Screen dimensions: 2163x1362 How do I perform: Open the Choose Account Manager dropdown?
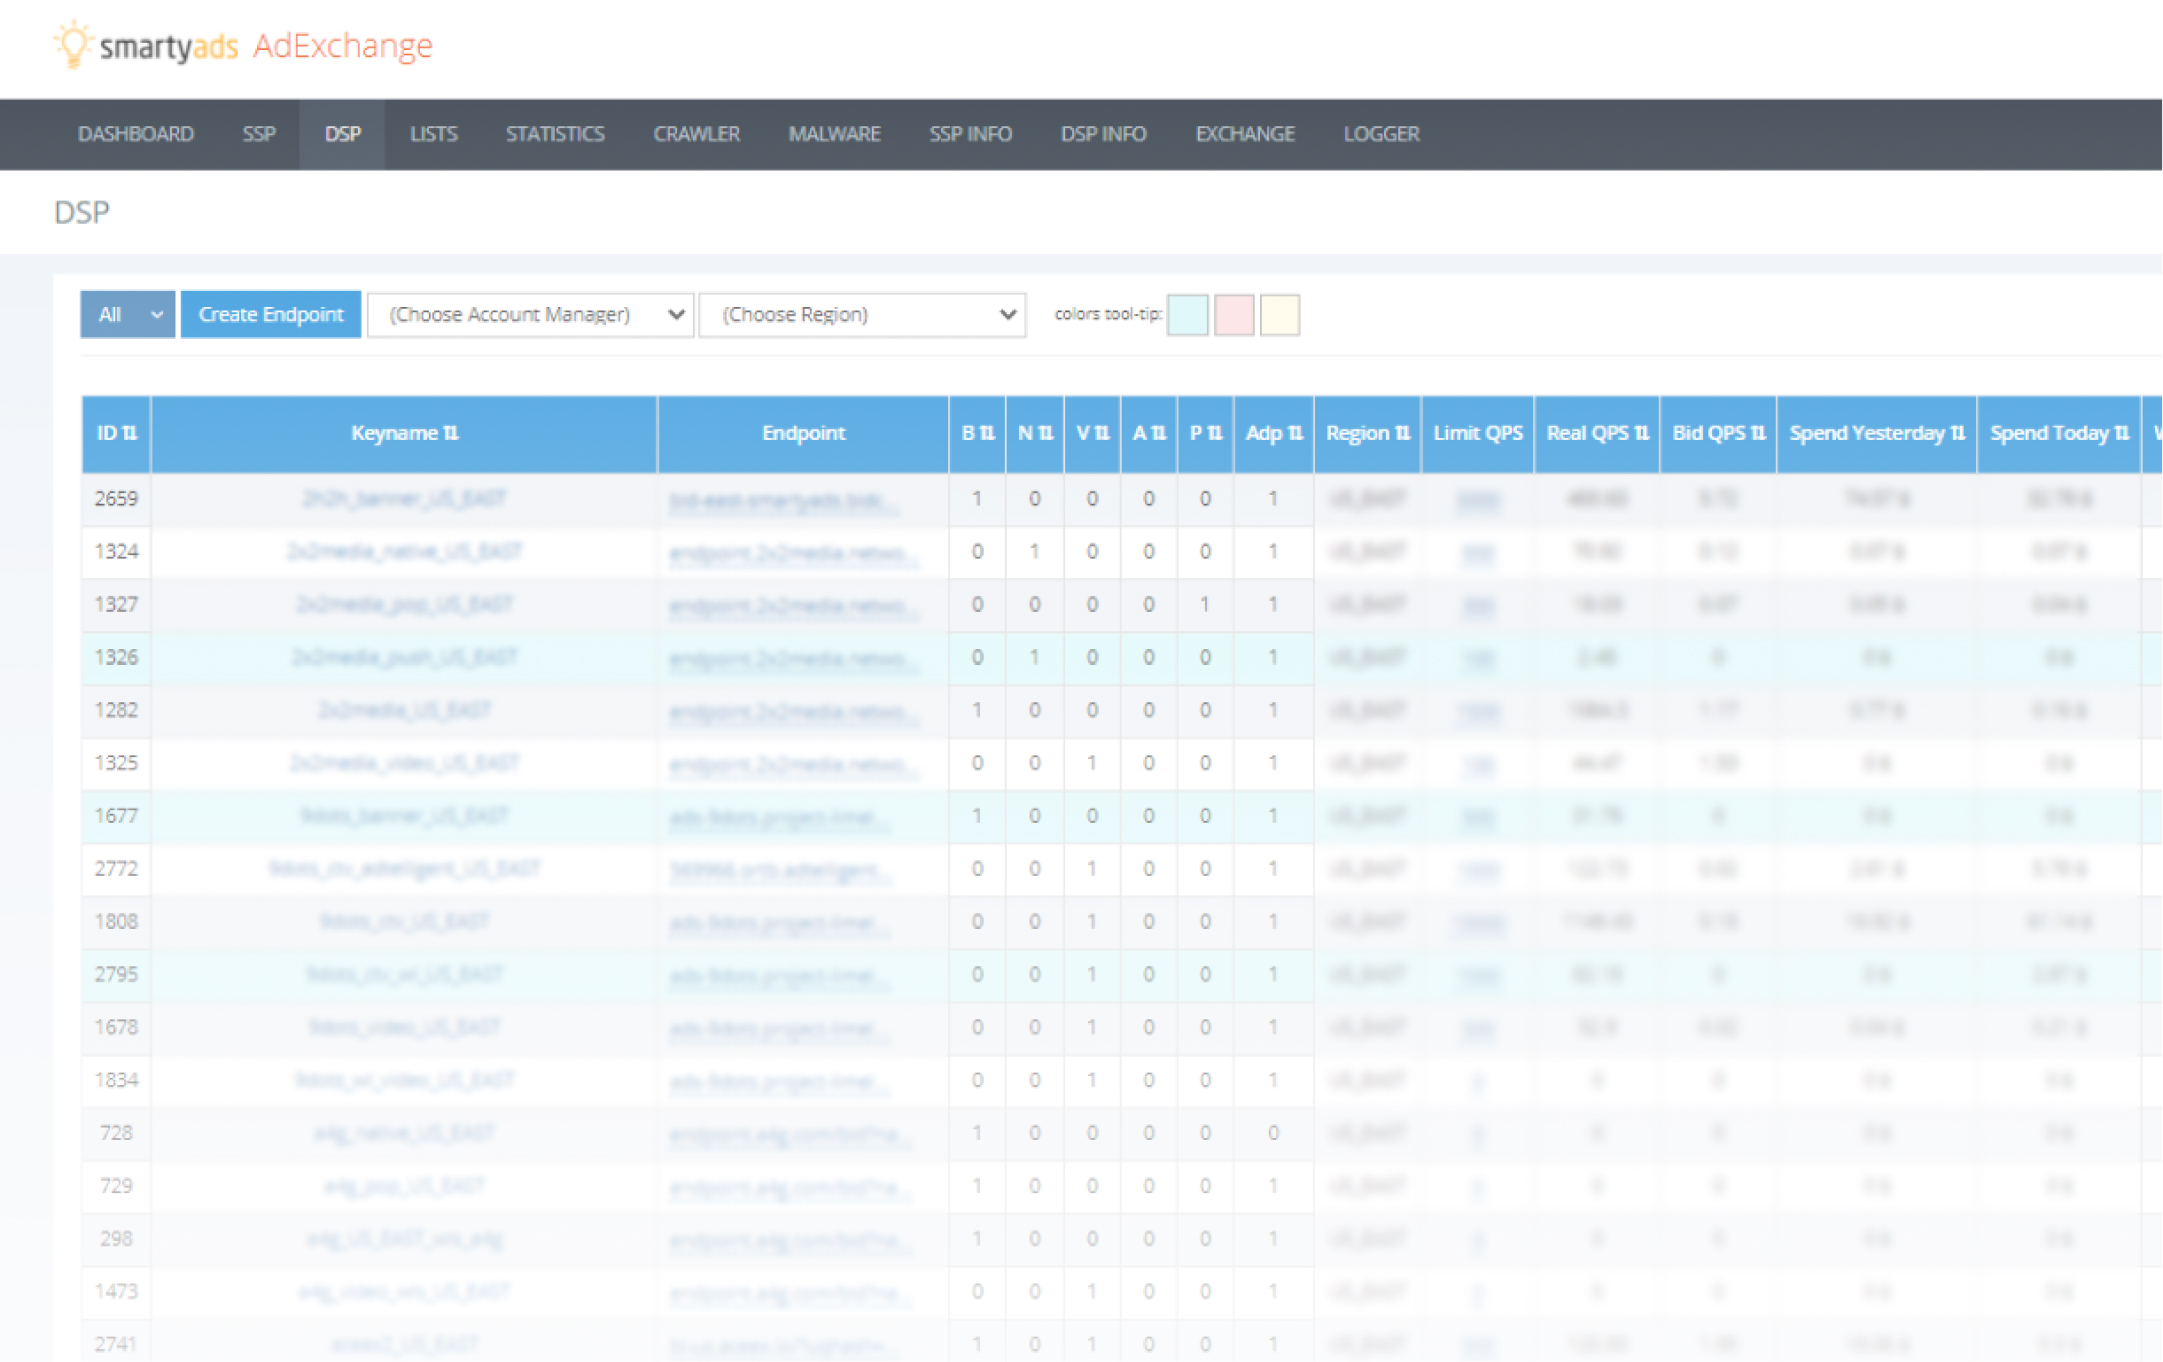[530, 314]
